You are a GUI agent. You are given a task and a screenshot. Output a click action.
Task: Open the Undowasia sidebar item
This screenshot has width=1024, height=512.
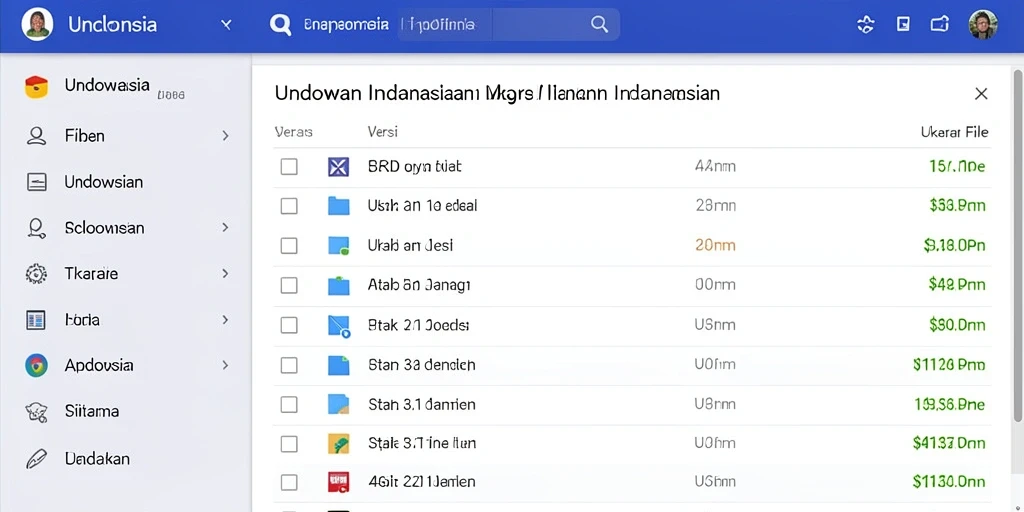(125, 86)
